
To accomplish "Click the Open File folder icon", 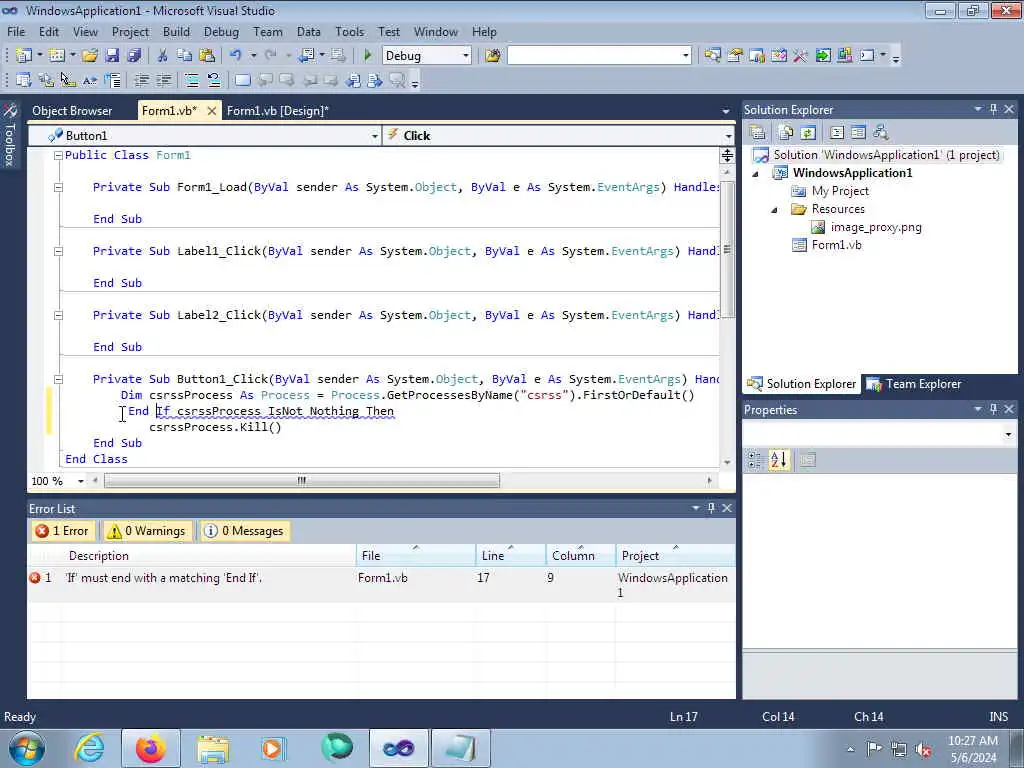I will (x=90, y=56).
